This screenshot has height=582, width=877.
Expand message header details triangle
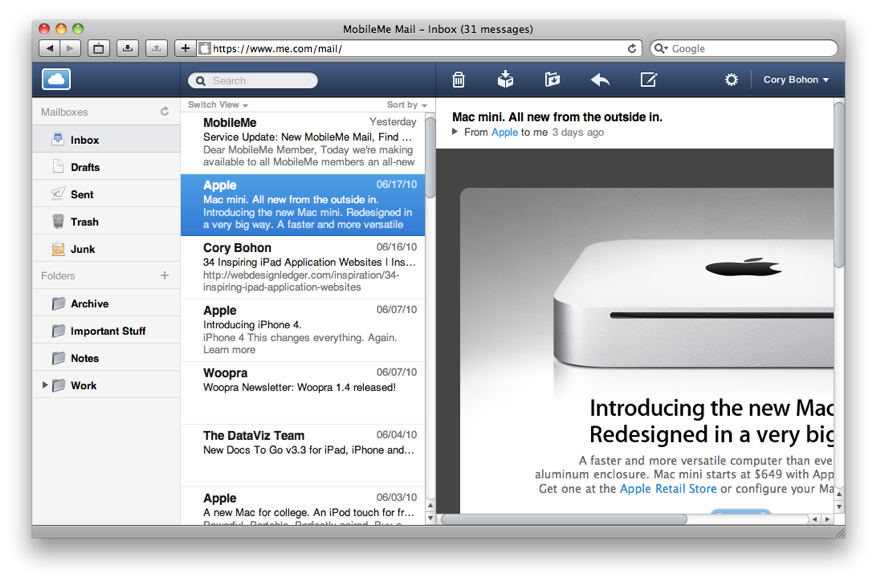click(x=455, y=132)
